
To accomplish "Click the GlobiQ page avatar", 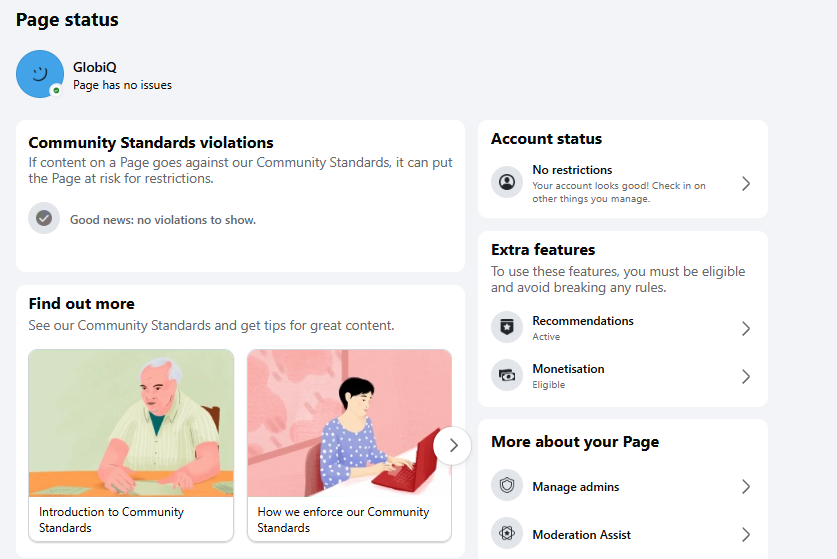I will tap(40, 74).
